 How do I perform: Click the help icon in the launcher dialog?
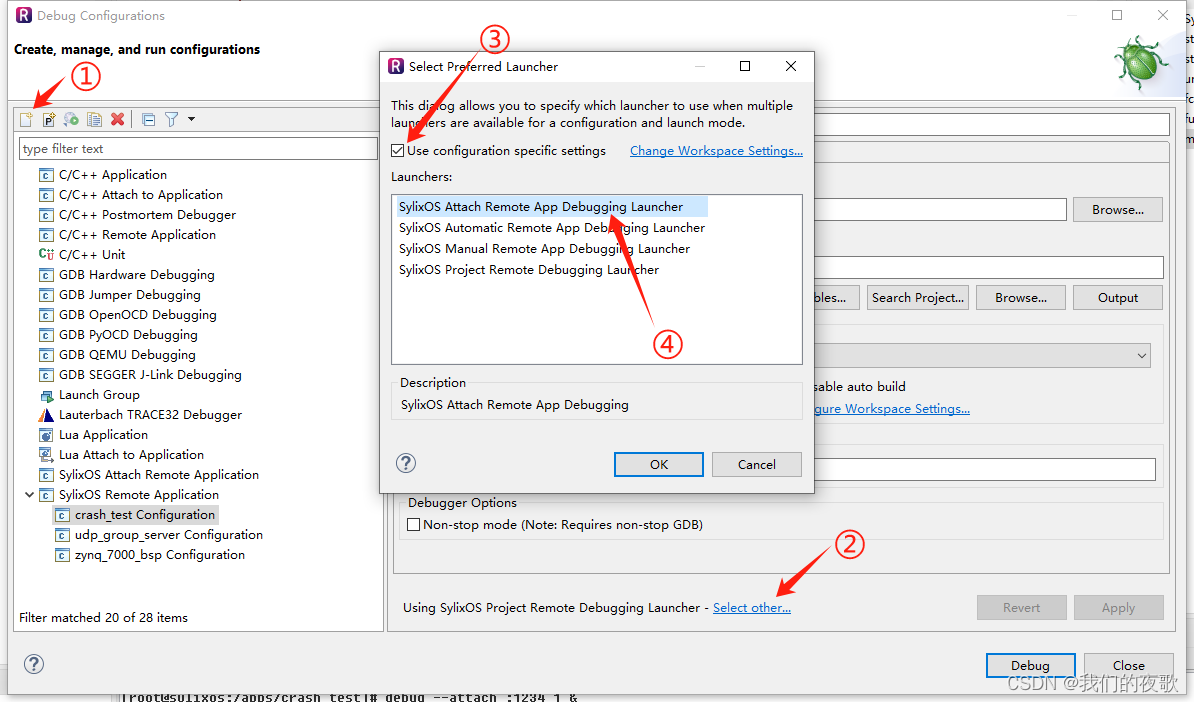405,463
